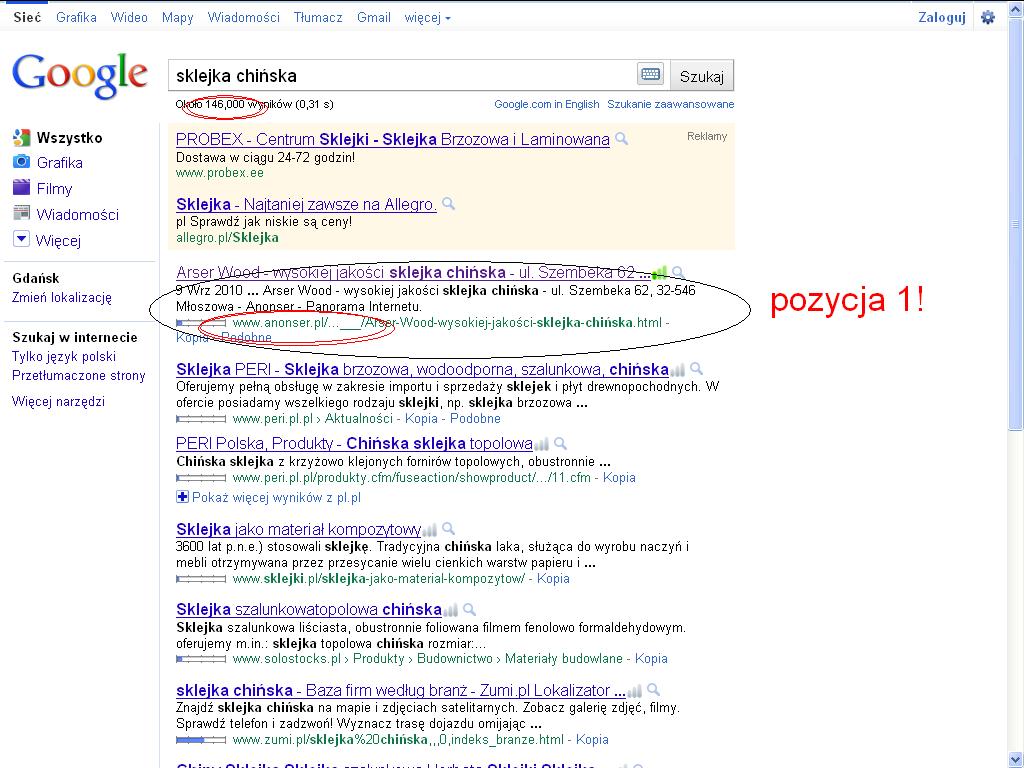1024x768 pixels.
Task: Expand Pokaż więcej wyników z pl.pl
Action: click(268, 498)
